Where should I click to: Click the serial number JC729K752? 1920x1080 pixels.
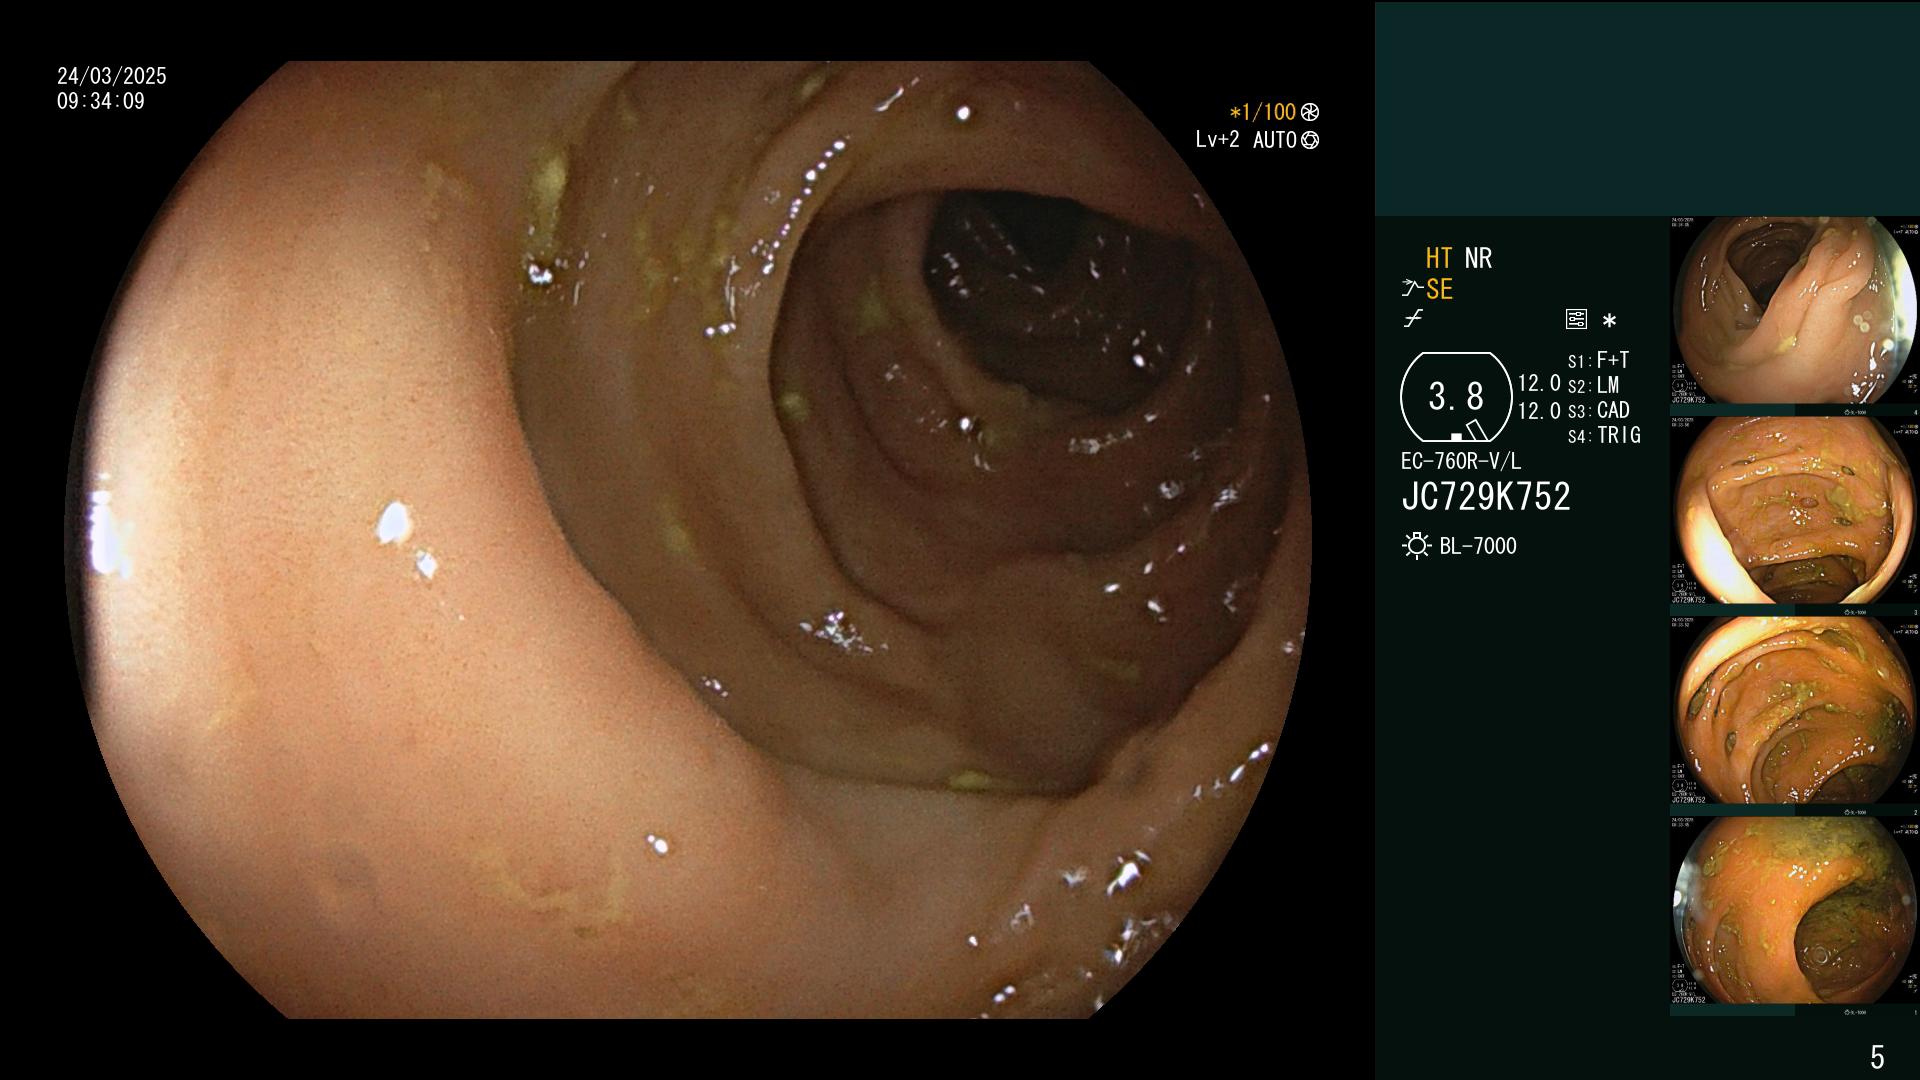click(1486, 497)
